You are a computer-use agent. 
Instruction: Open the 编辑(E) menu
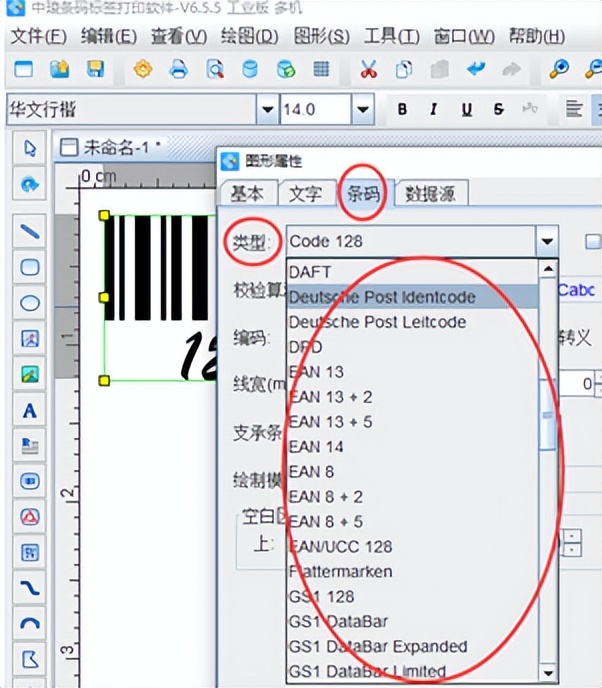pyautogui.click(x=109, y=36)
